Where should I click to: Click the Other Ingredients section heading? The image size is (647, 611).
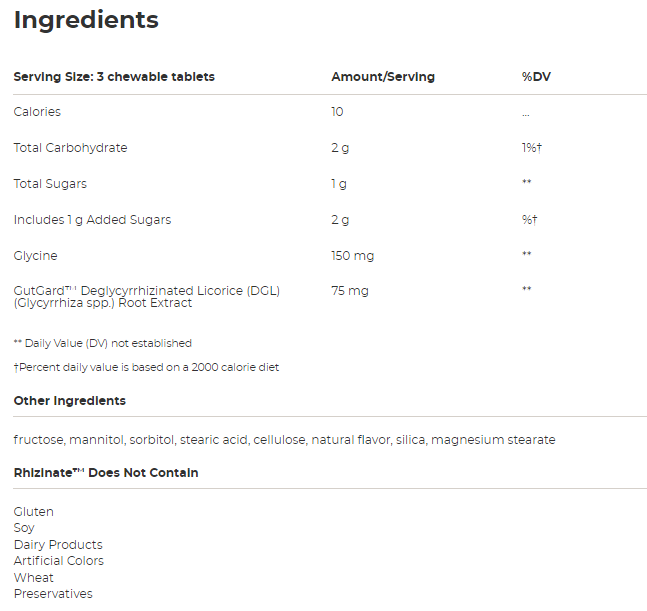(70, 401)
